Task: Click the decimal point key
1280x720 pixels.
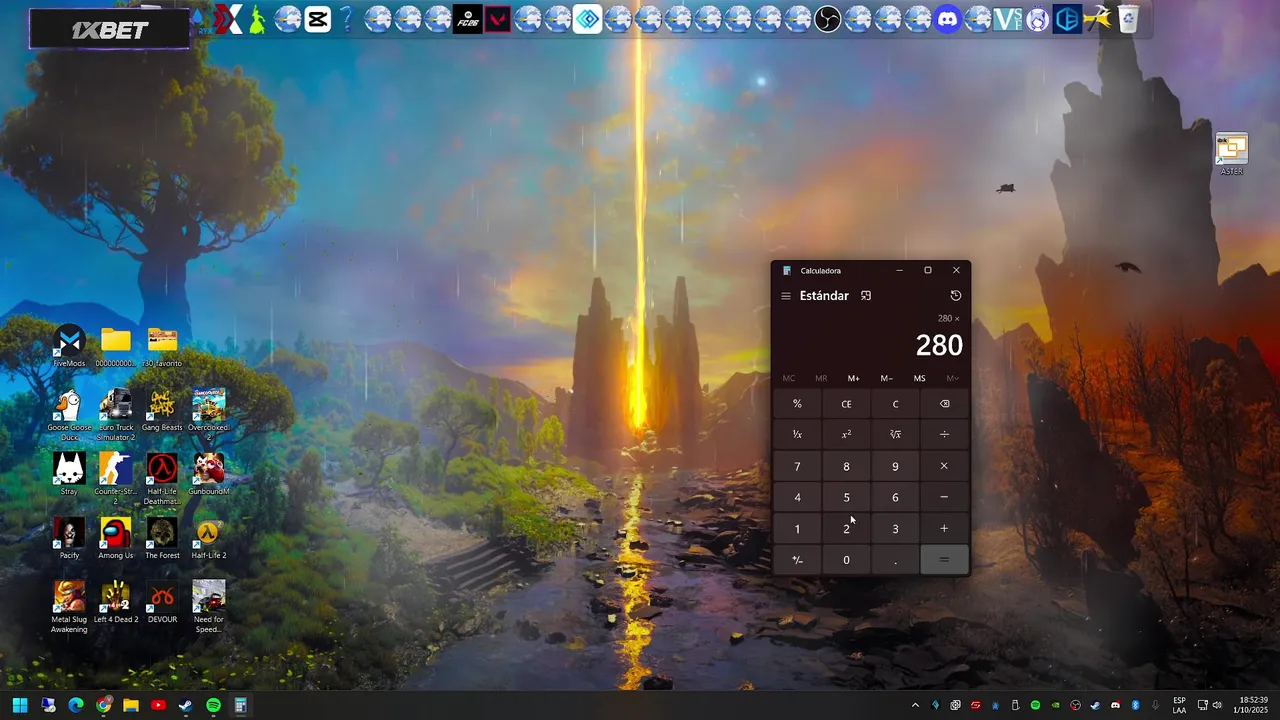Action: [x=895, y=560]
